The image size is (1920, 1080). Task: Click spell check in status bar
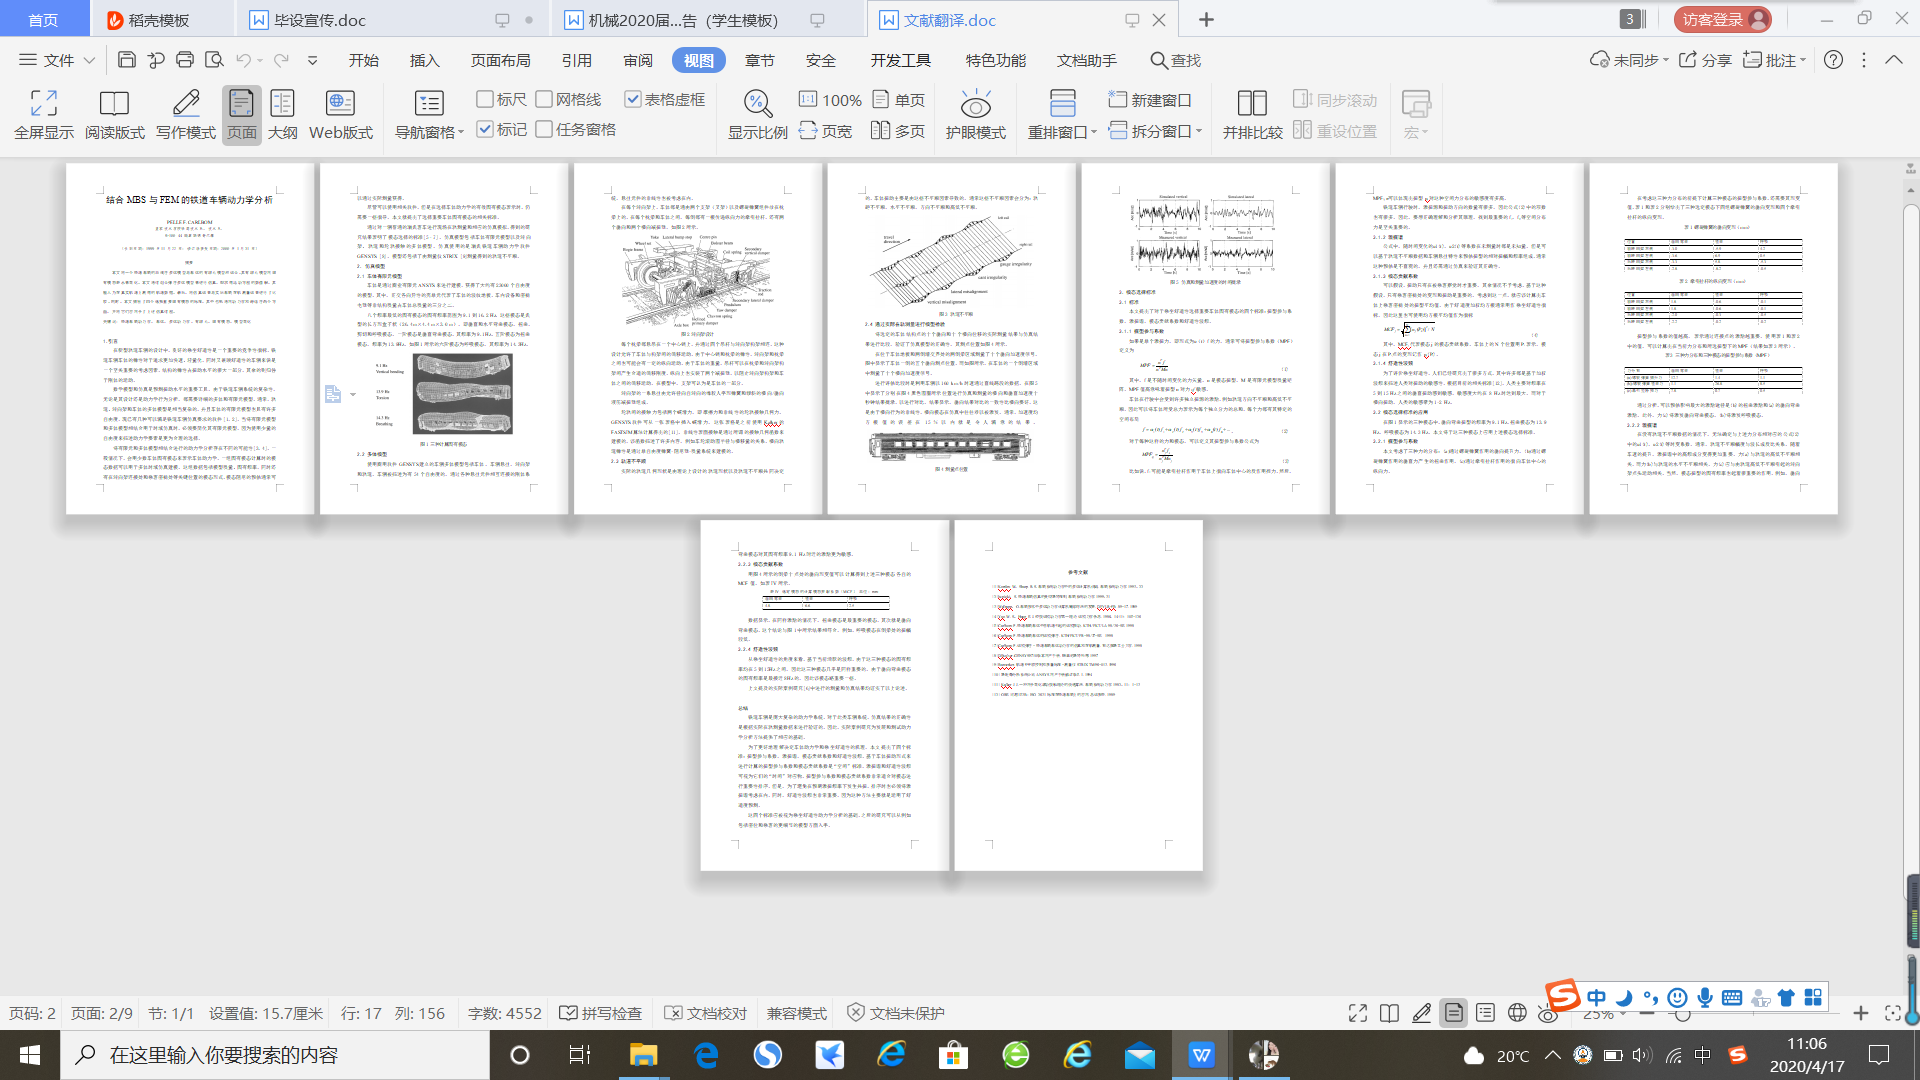click(600, 1013)
